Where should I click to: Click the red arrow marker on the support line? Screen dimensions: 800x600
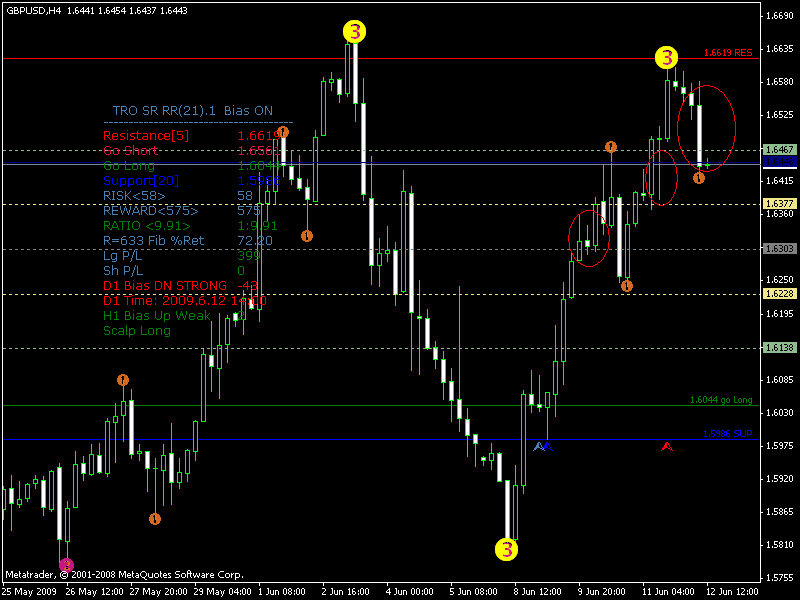click(668, 447)
